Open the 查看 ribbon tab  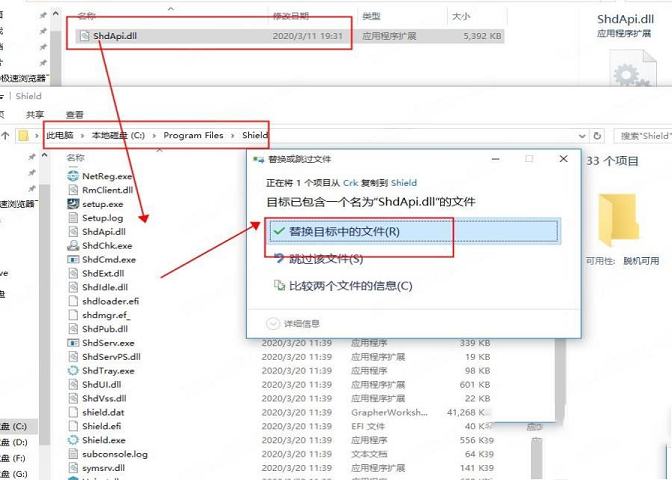click(x=75, y=115)
